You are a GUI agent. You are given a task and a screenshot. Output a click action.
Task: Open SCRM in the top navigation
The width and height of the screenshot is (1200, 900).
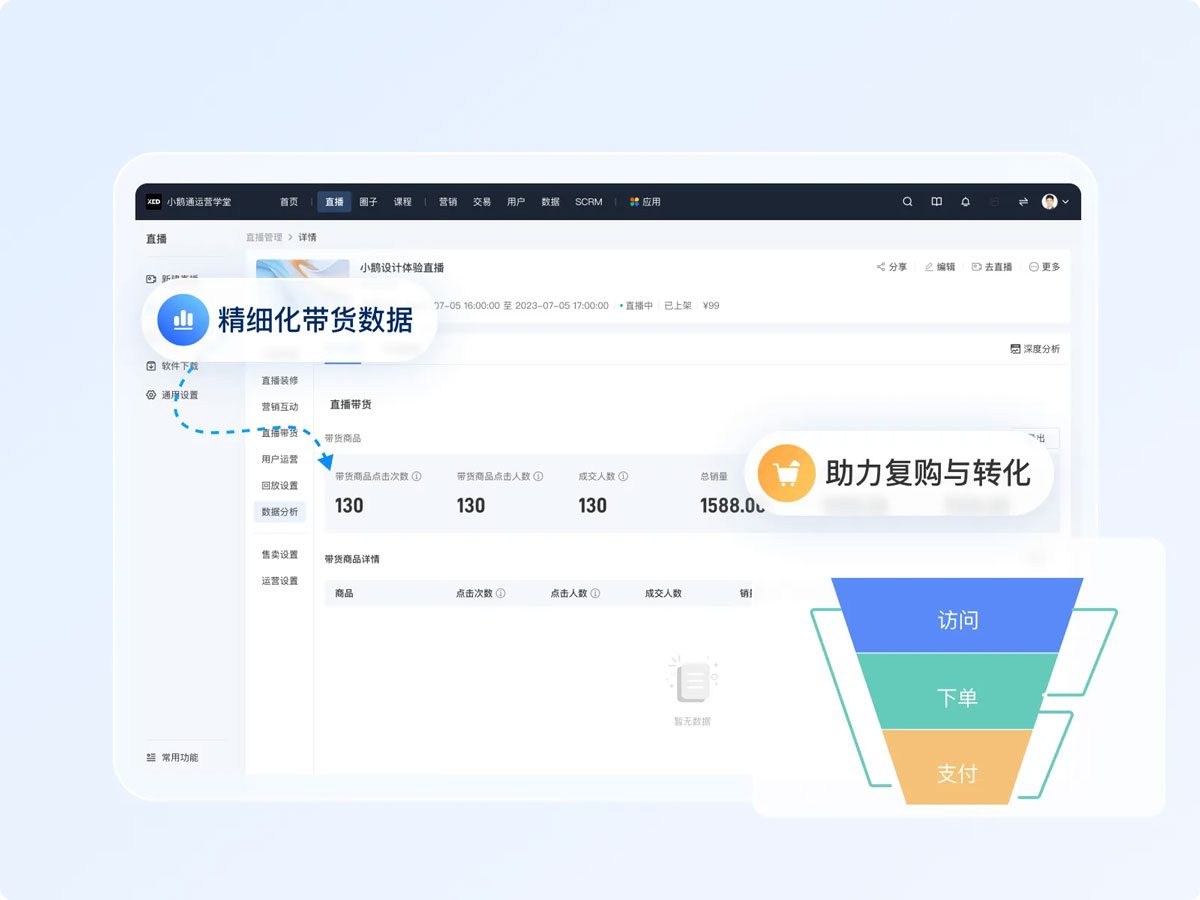[589, 202]
